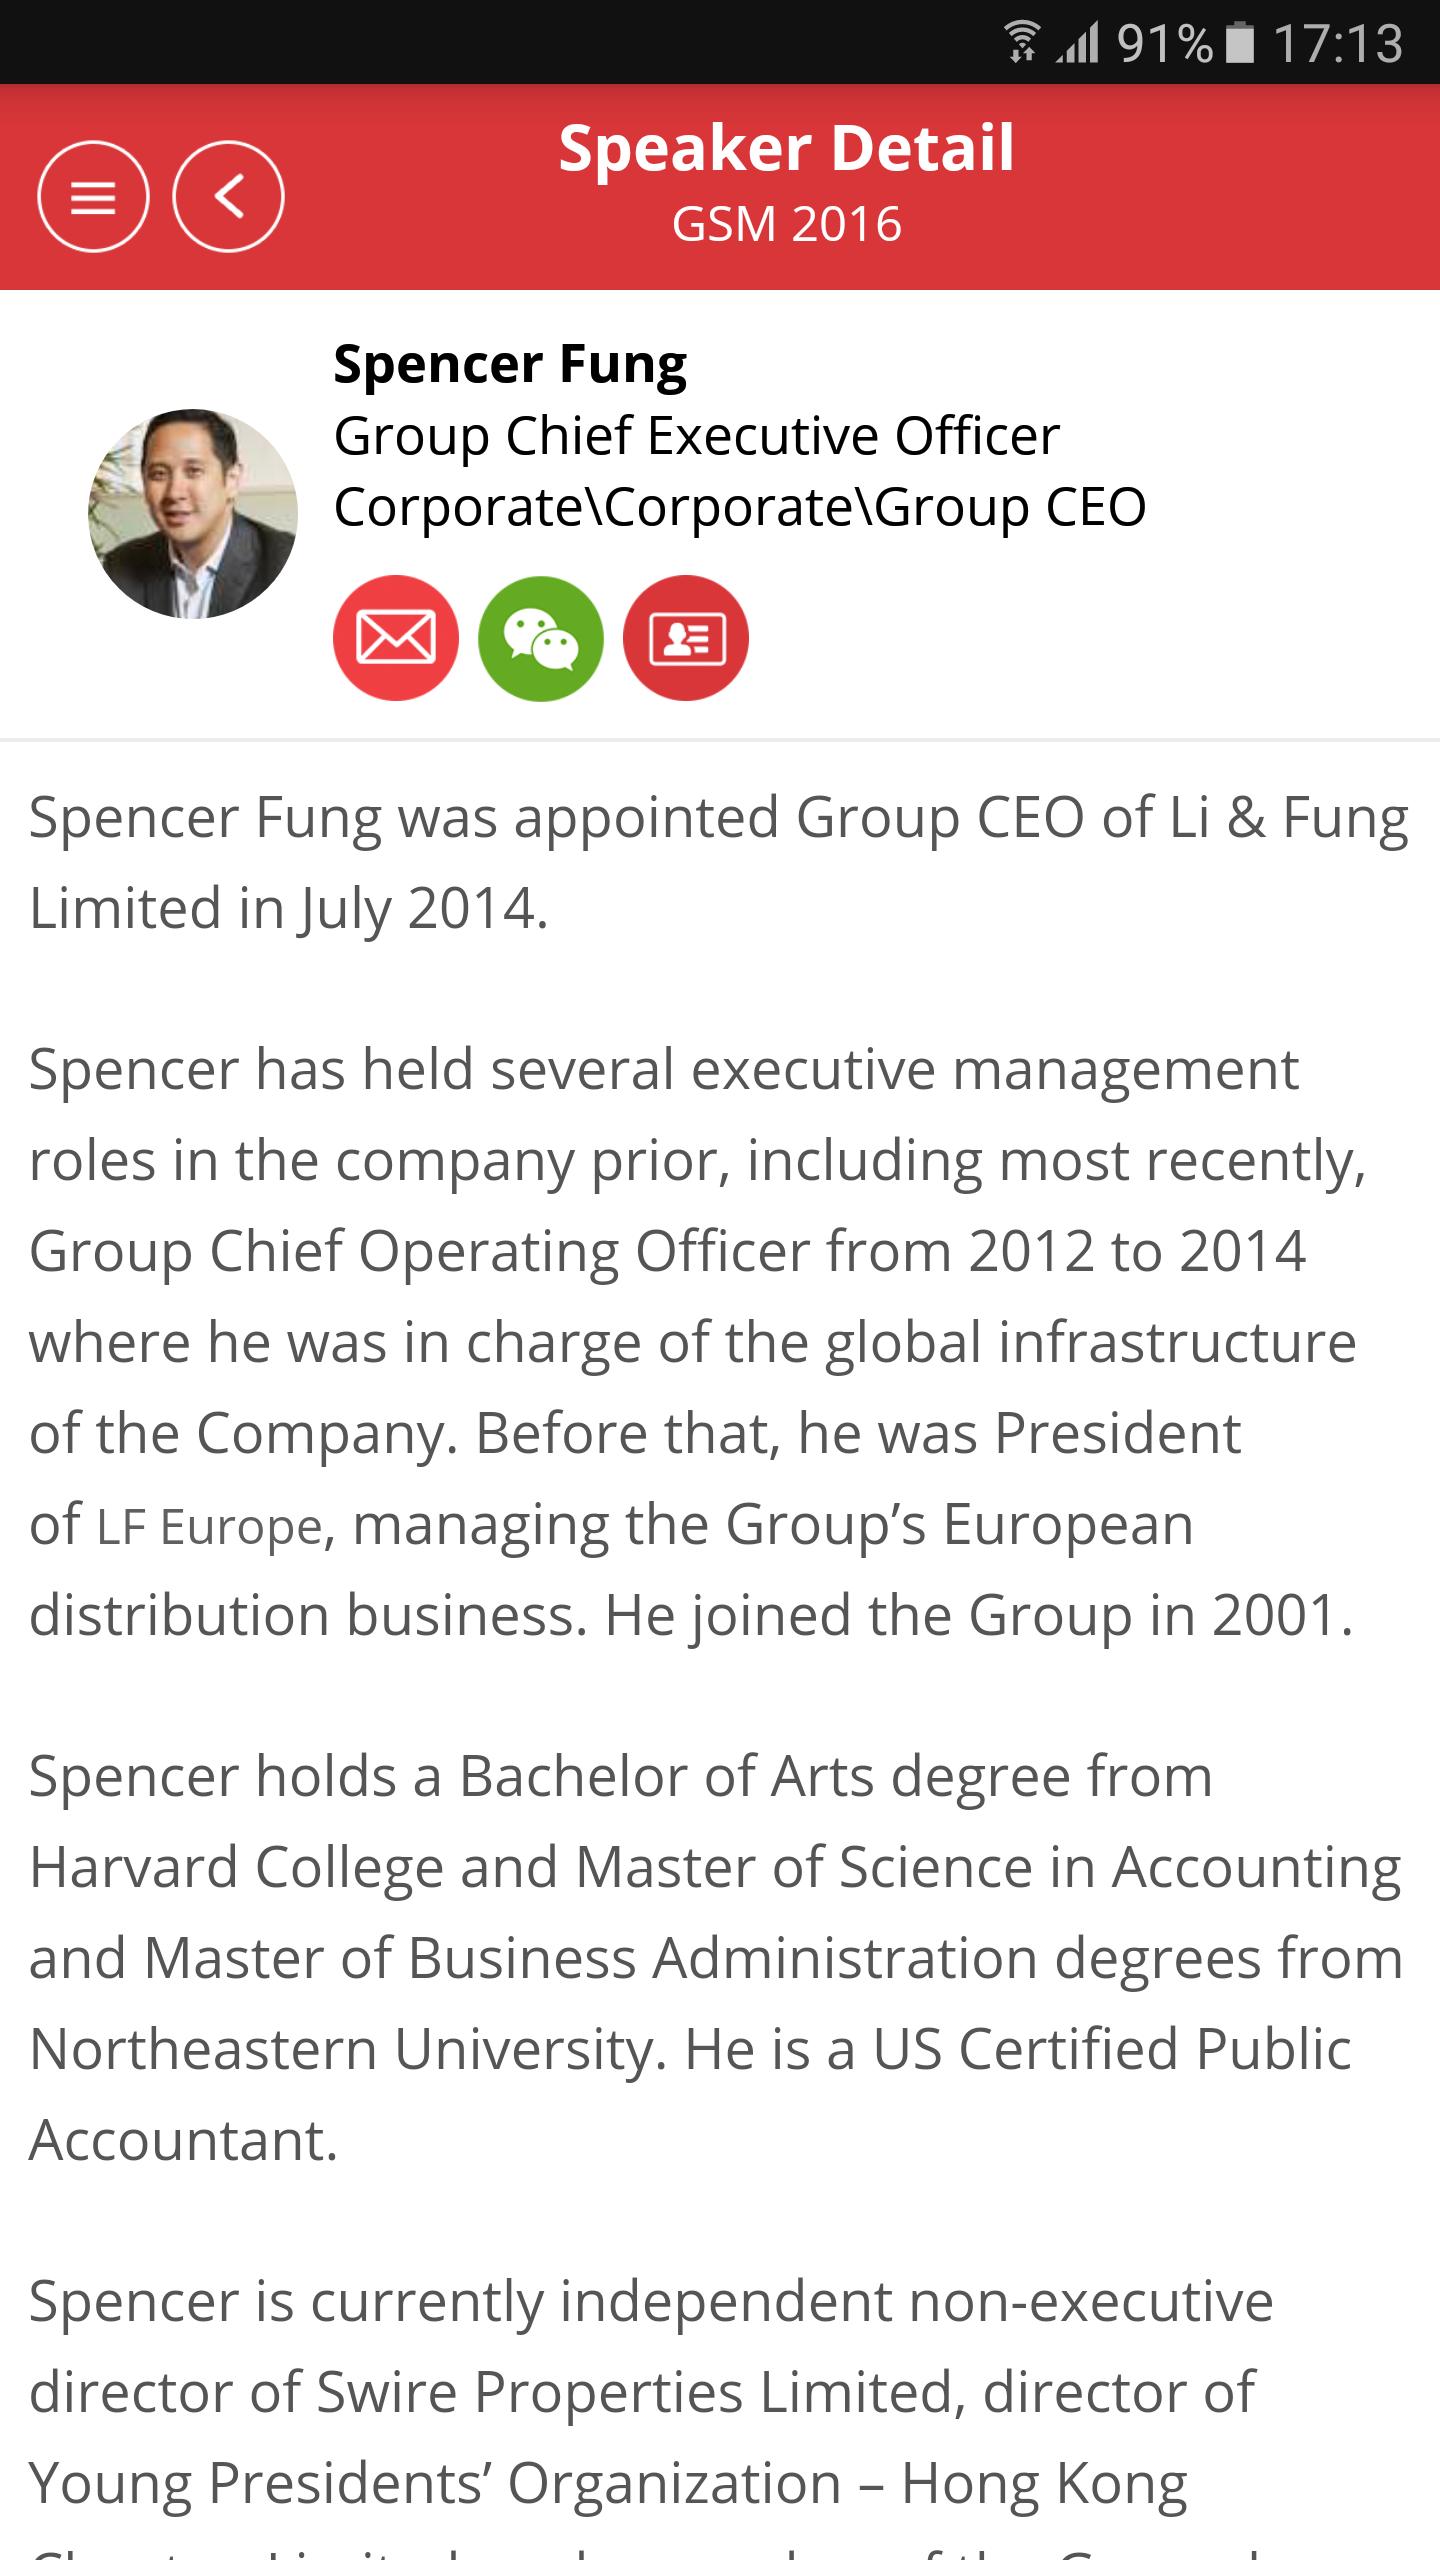View the speaker's contact card

coord(685,637)
